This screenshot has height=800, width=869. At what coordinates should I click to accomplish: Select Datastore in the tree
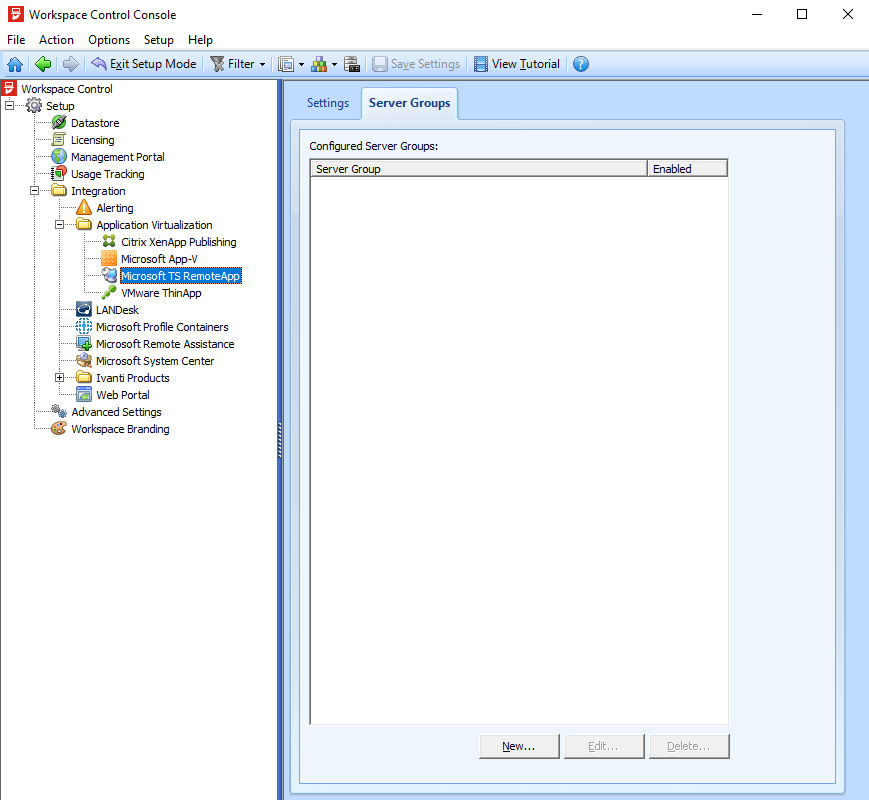tap(95, 123)
